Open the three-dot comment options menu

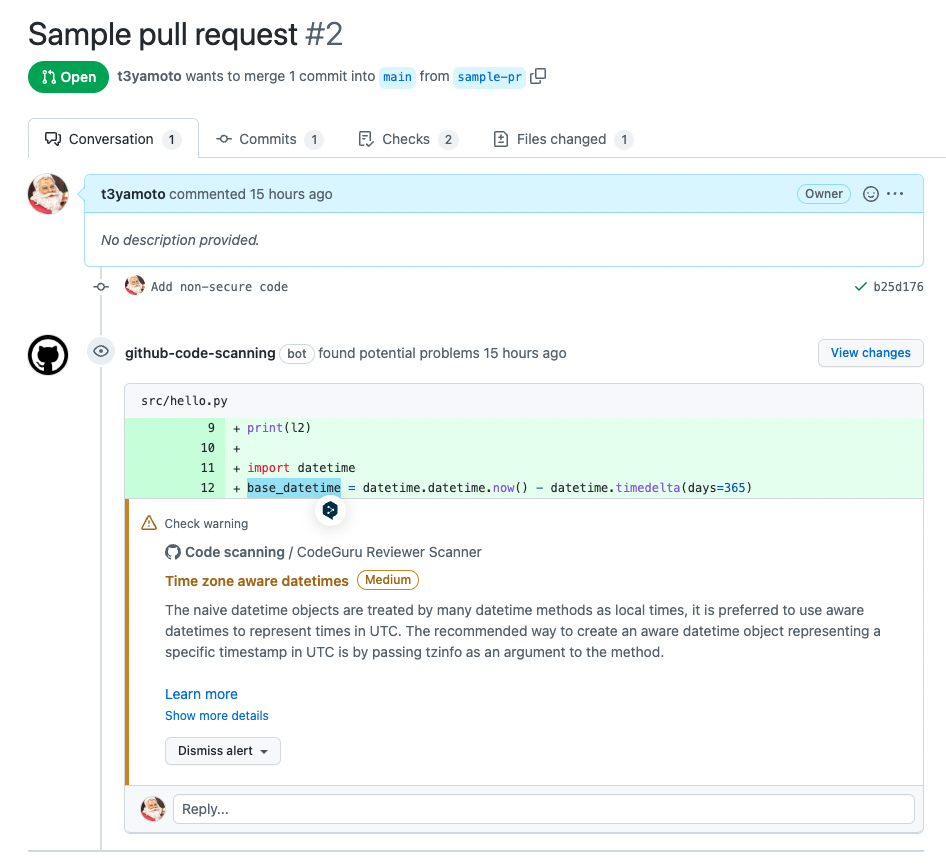tap(895, 194)
